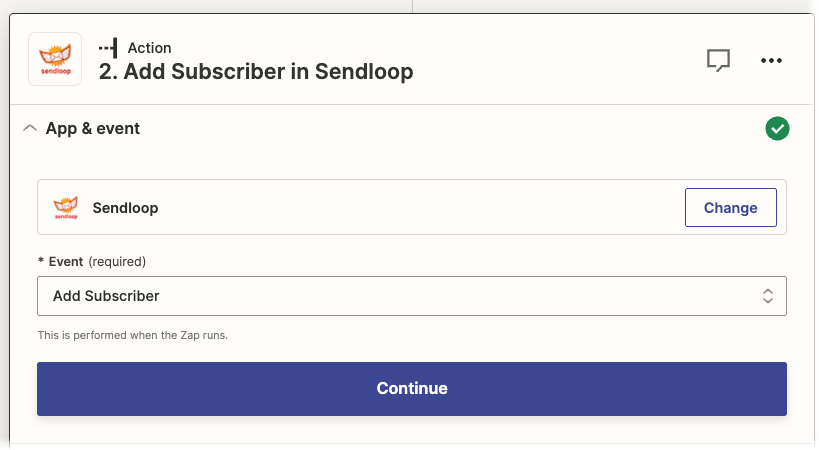Image resolution: width=819 pixels, height=450 pixels.
Task: Toggle the "App & event" section heading
Action: [93, 129]
